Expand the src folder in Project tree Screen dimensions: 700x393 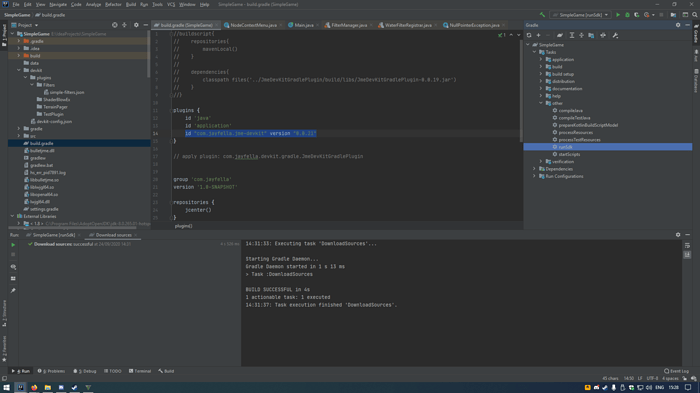(19, 136)
